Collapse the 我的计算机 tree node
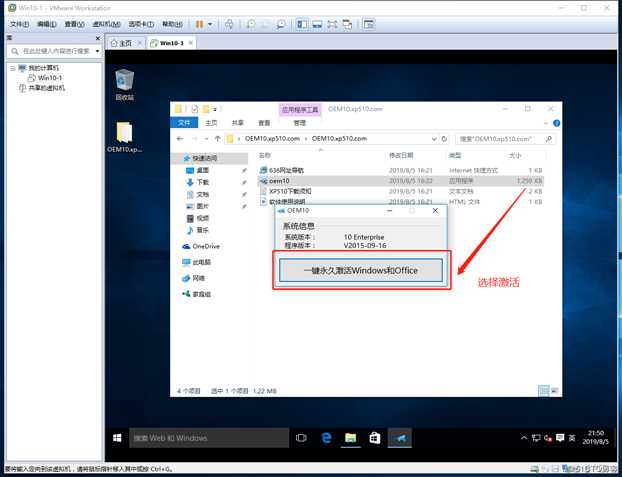Viewport: 622px width, 477px height. pos(13,68)
